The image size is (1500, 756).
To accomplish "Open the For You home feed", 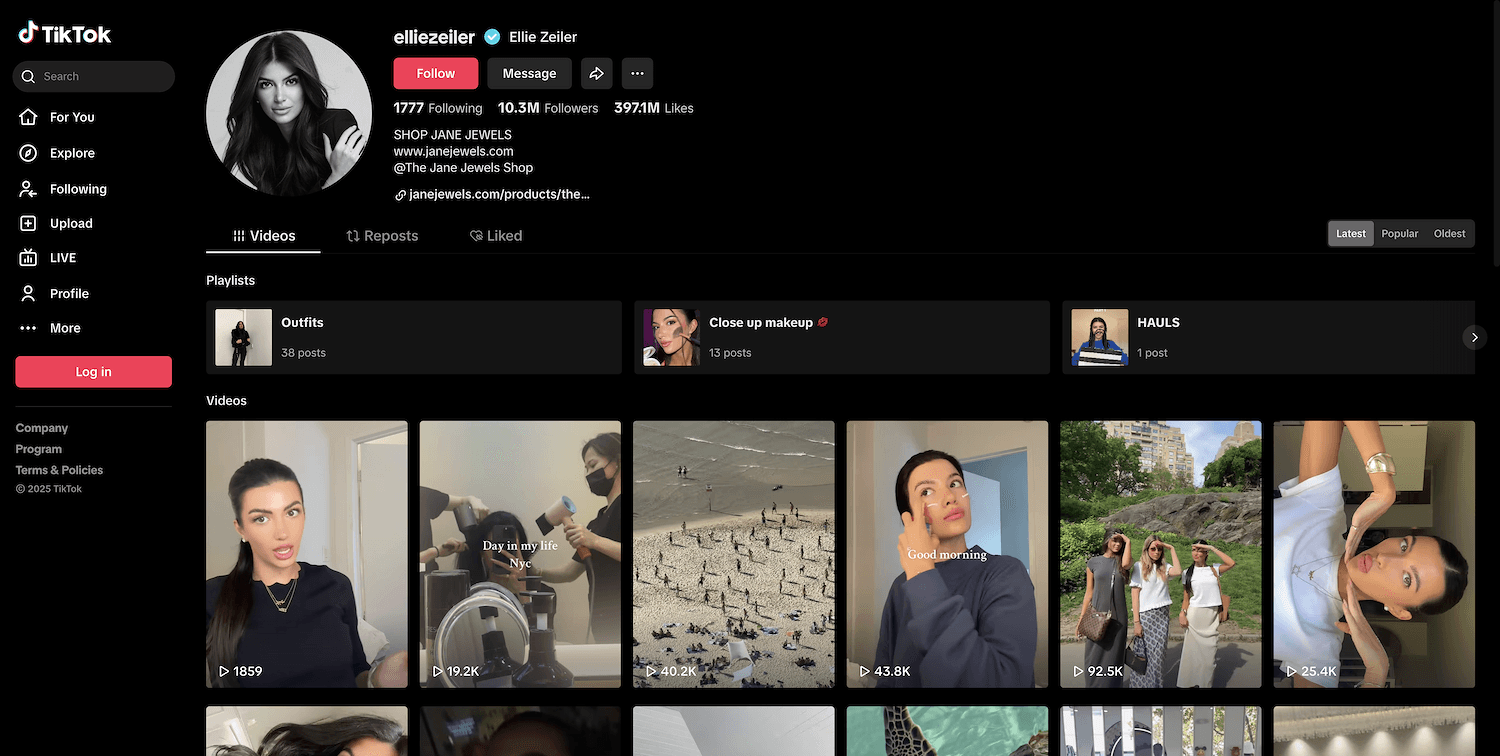I will click(x=71, y=117).
